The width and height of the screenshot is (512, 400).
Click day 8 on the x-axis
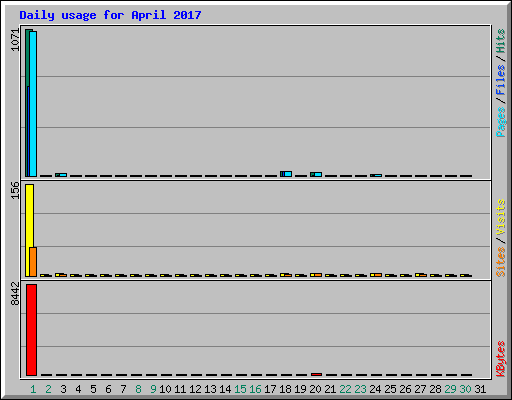pos(138,389)
